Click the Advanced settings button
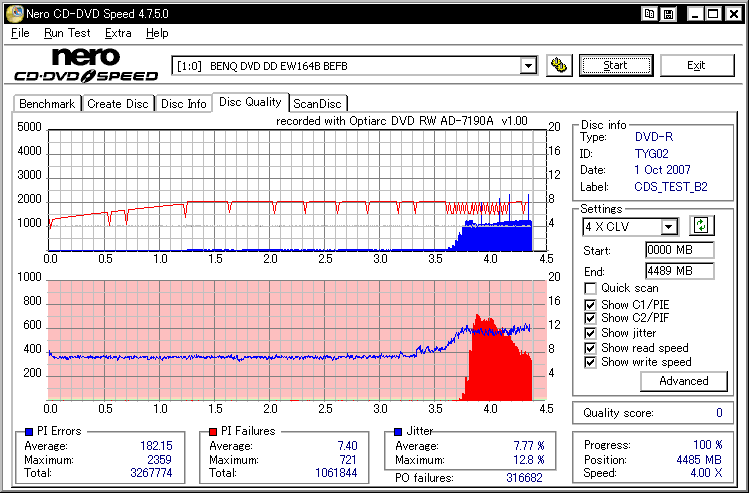The height and width of the screenshot is (493, 749). pyautogui.click(x=684, y=381)
